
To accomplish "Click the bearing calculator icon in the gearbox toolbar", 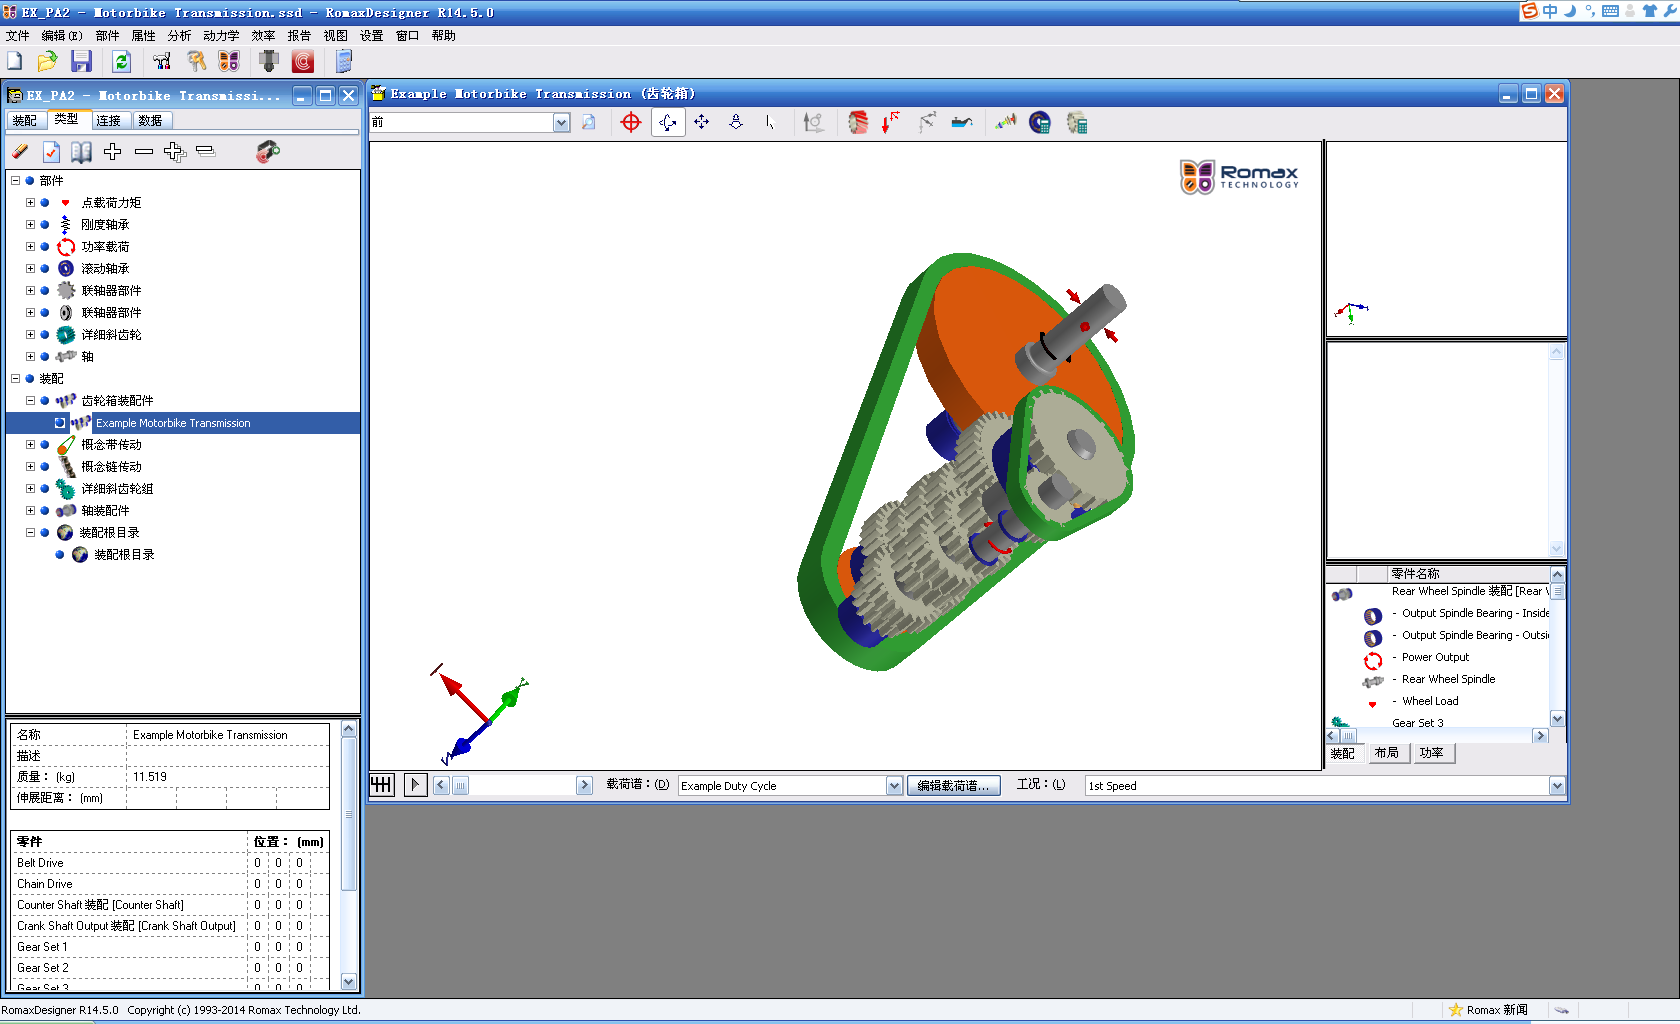I will tap(1040, 122).
